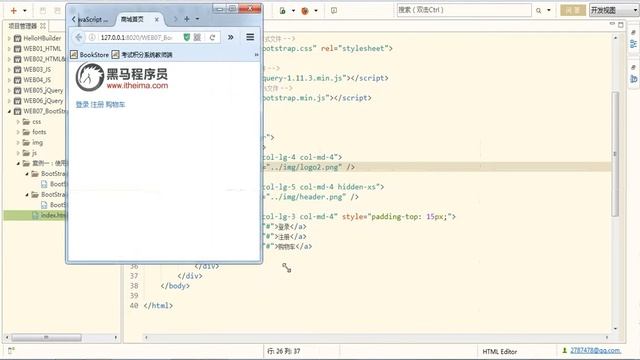Open the dropdown arrow beside the New plus icon

click(25, 11)
